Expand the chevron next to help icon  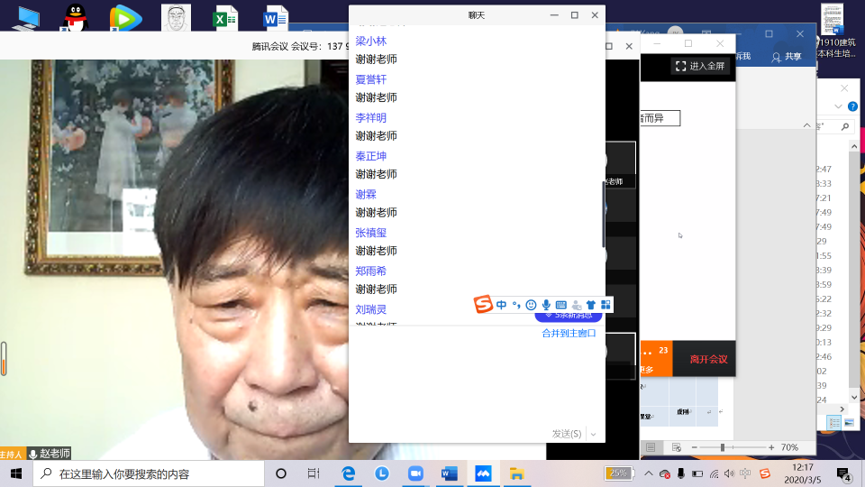[x=839, y=106]
